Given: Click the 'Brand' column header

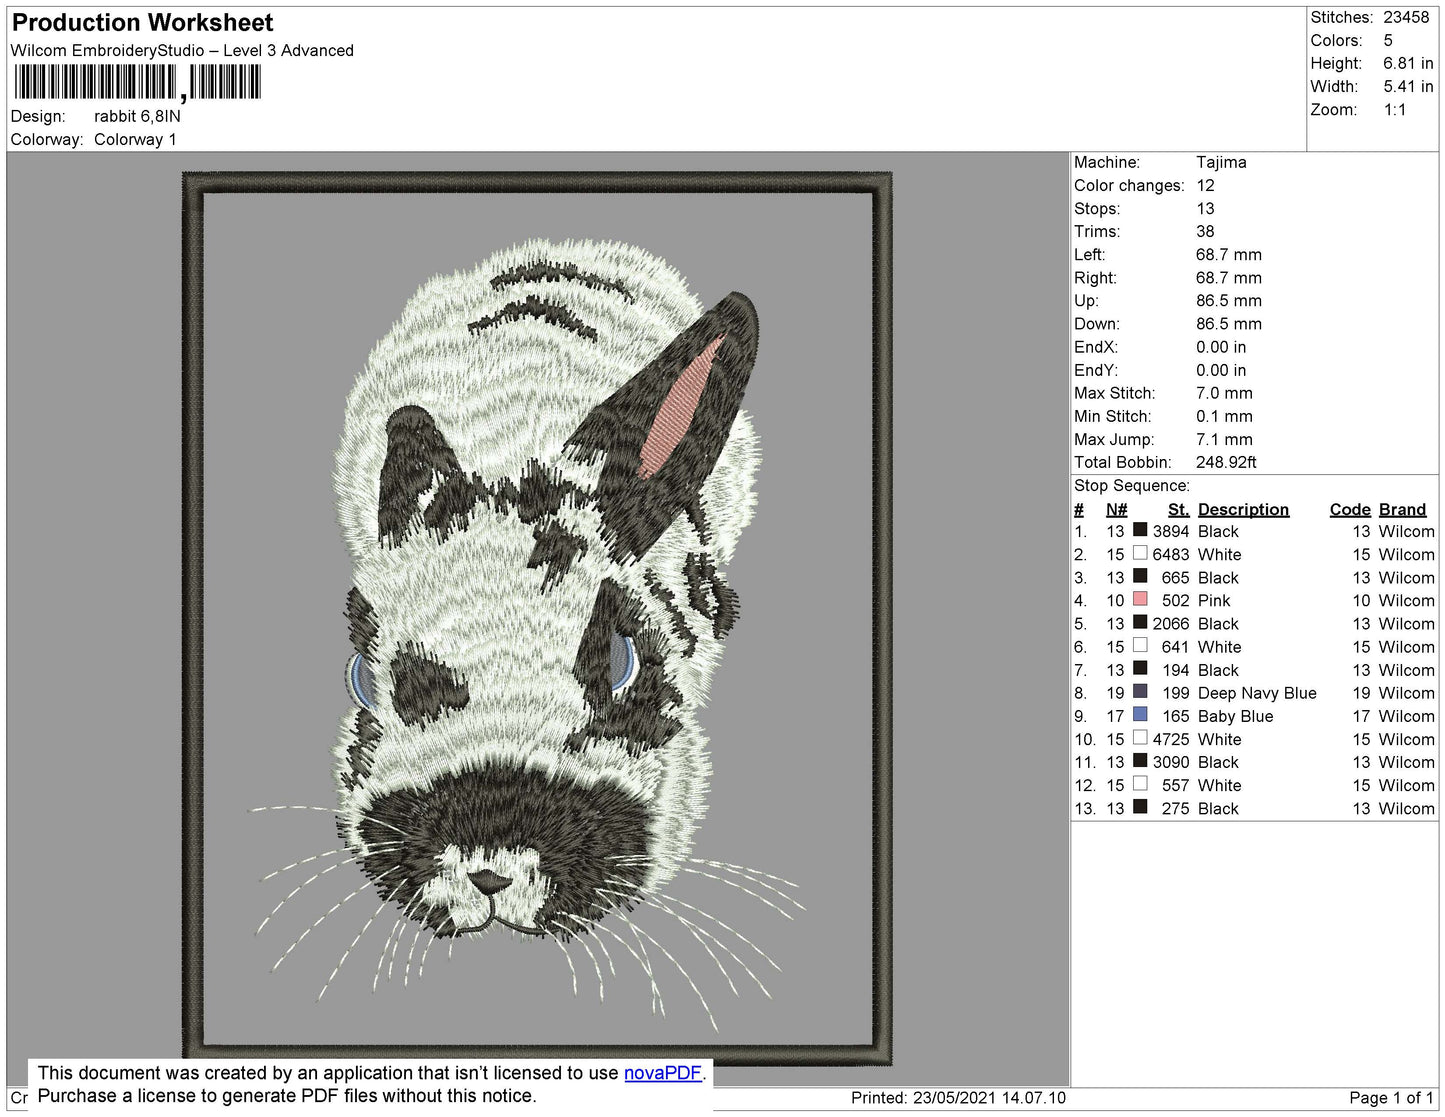Looking at the screenshot, I should pyautogui.click(x=1402, y=509).
